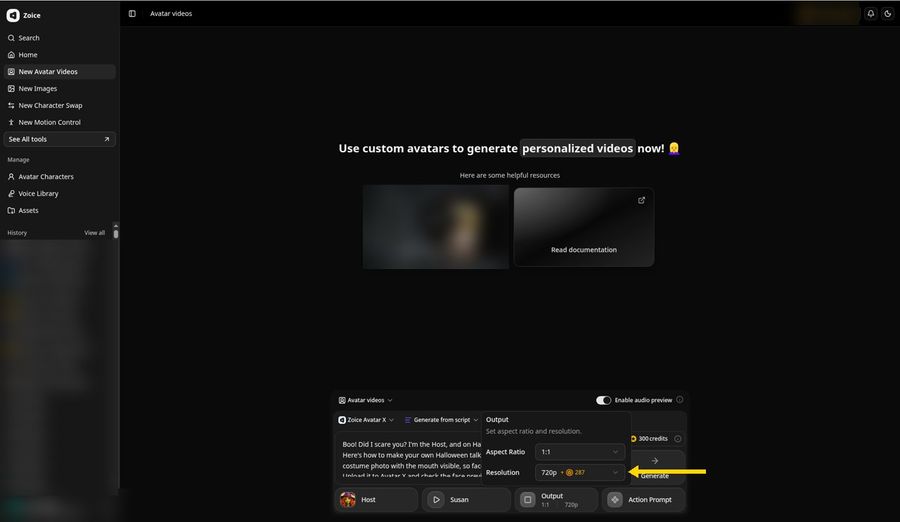The height and width of the screenshot is (522, 900).
Task: Select the Host avatar button
Action: pos(376,500)
